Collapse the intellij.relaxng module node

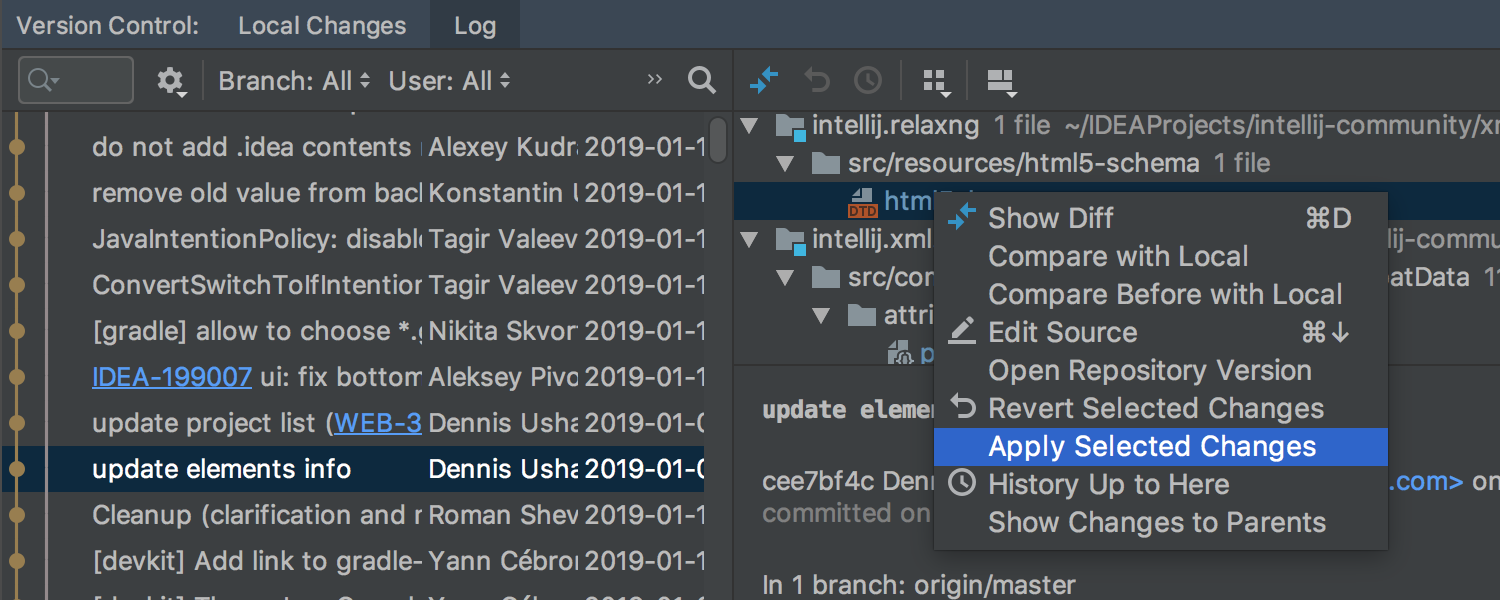(x=748, y=126)
